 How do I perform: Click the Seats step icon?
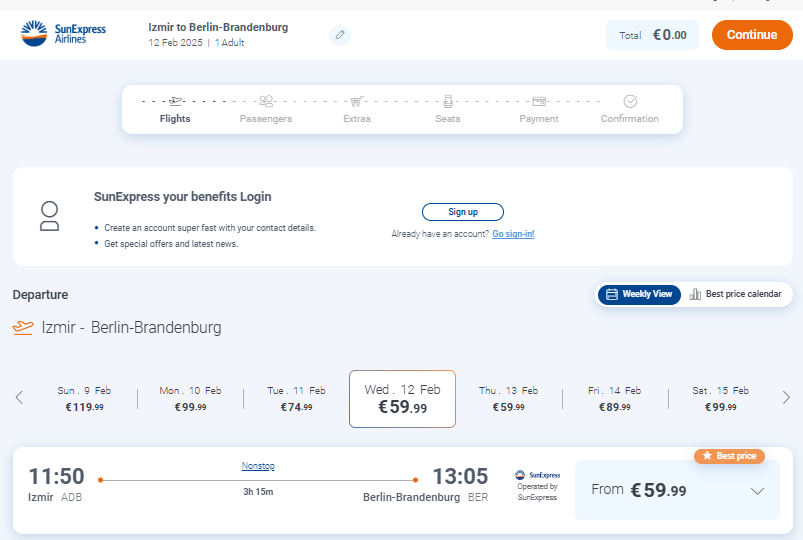click(x=448, y=101)
